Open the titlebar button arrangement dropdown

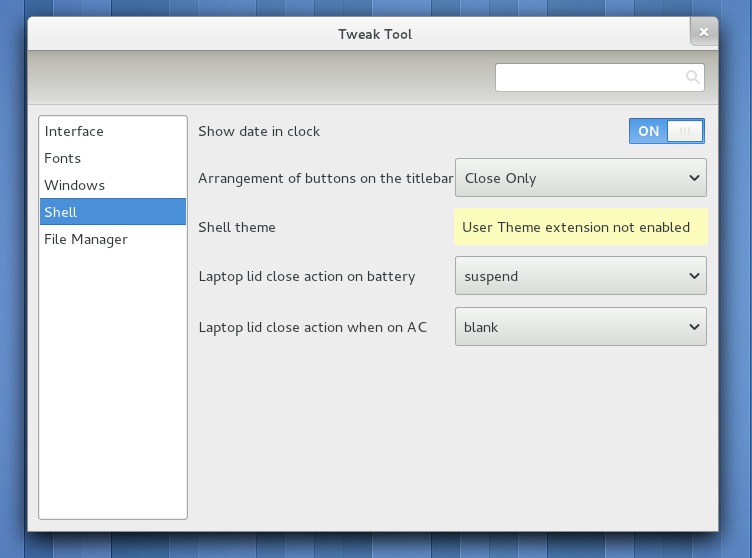[580, 178]
